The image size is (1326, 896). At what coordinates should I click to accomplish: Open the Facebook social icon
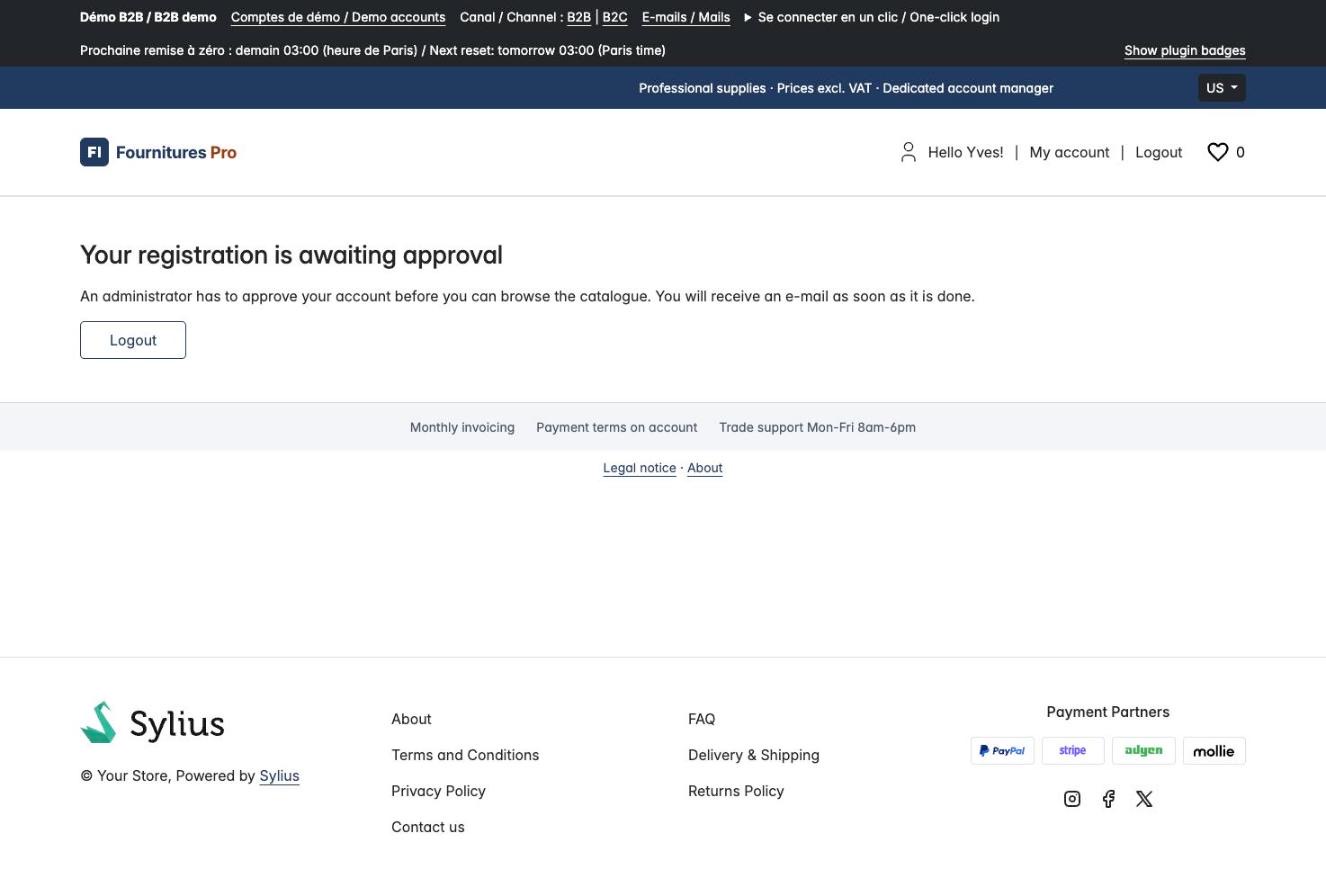coord(1108,799)
